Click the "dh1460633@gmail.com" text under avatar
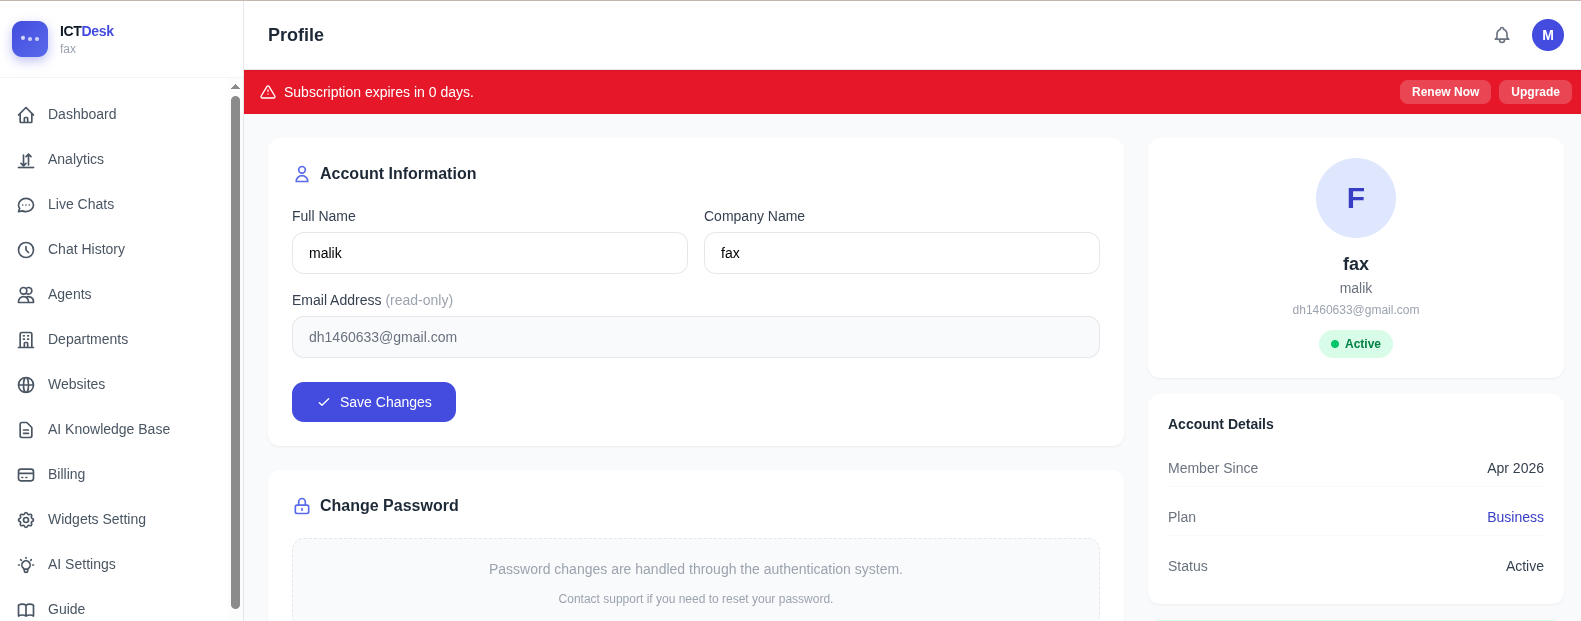Image resolution: width=1581 pixels, height=621 pixels. [x=1356, y=310]
